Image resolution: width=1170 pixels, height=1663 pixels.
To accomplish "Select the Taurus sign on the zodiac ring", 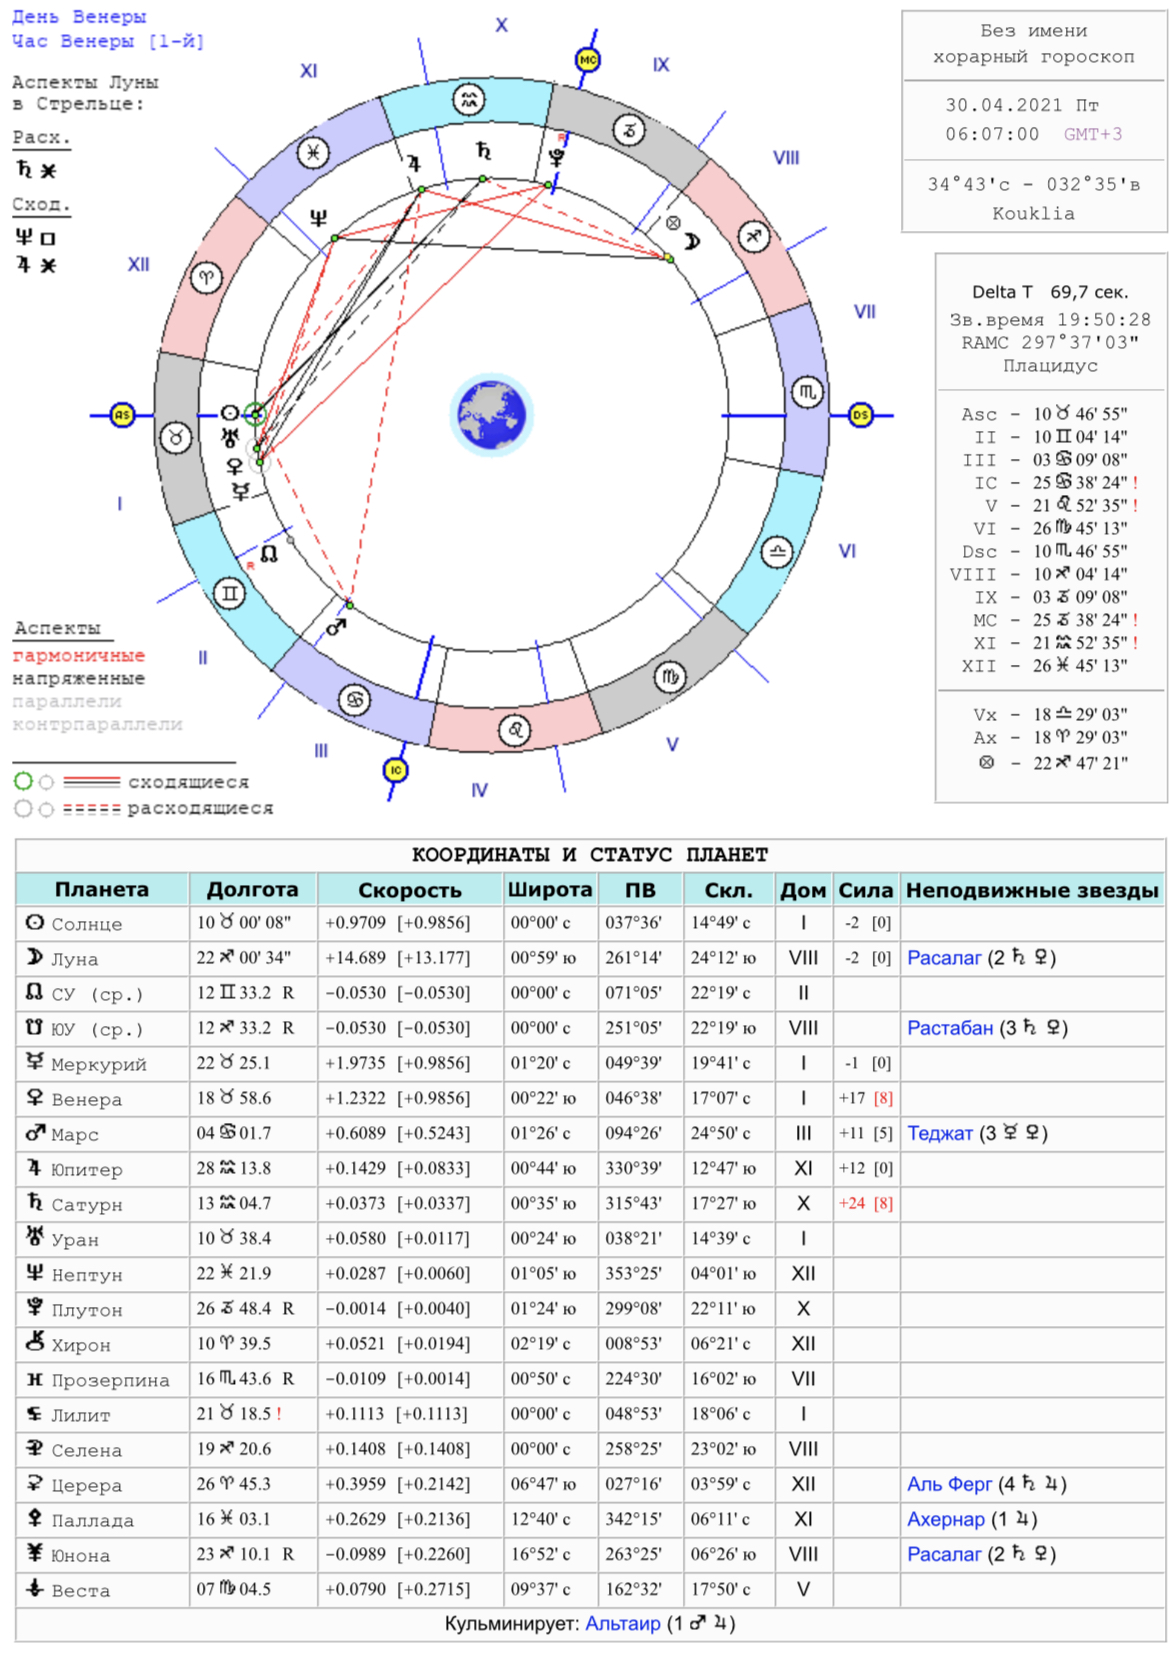I will pos(176,437).
